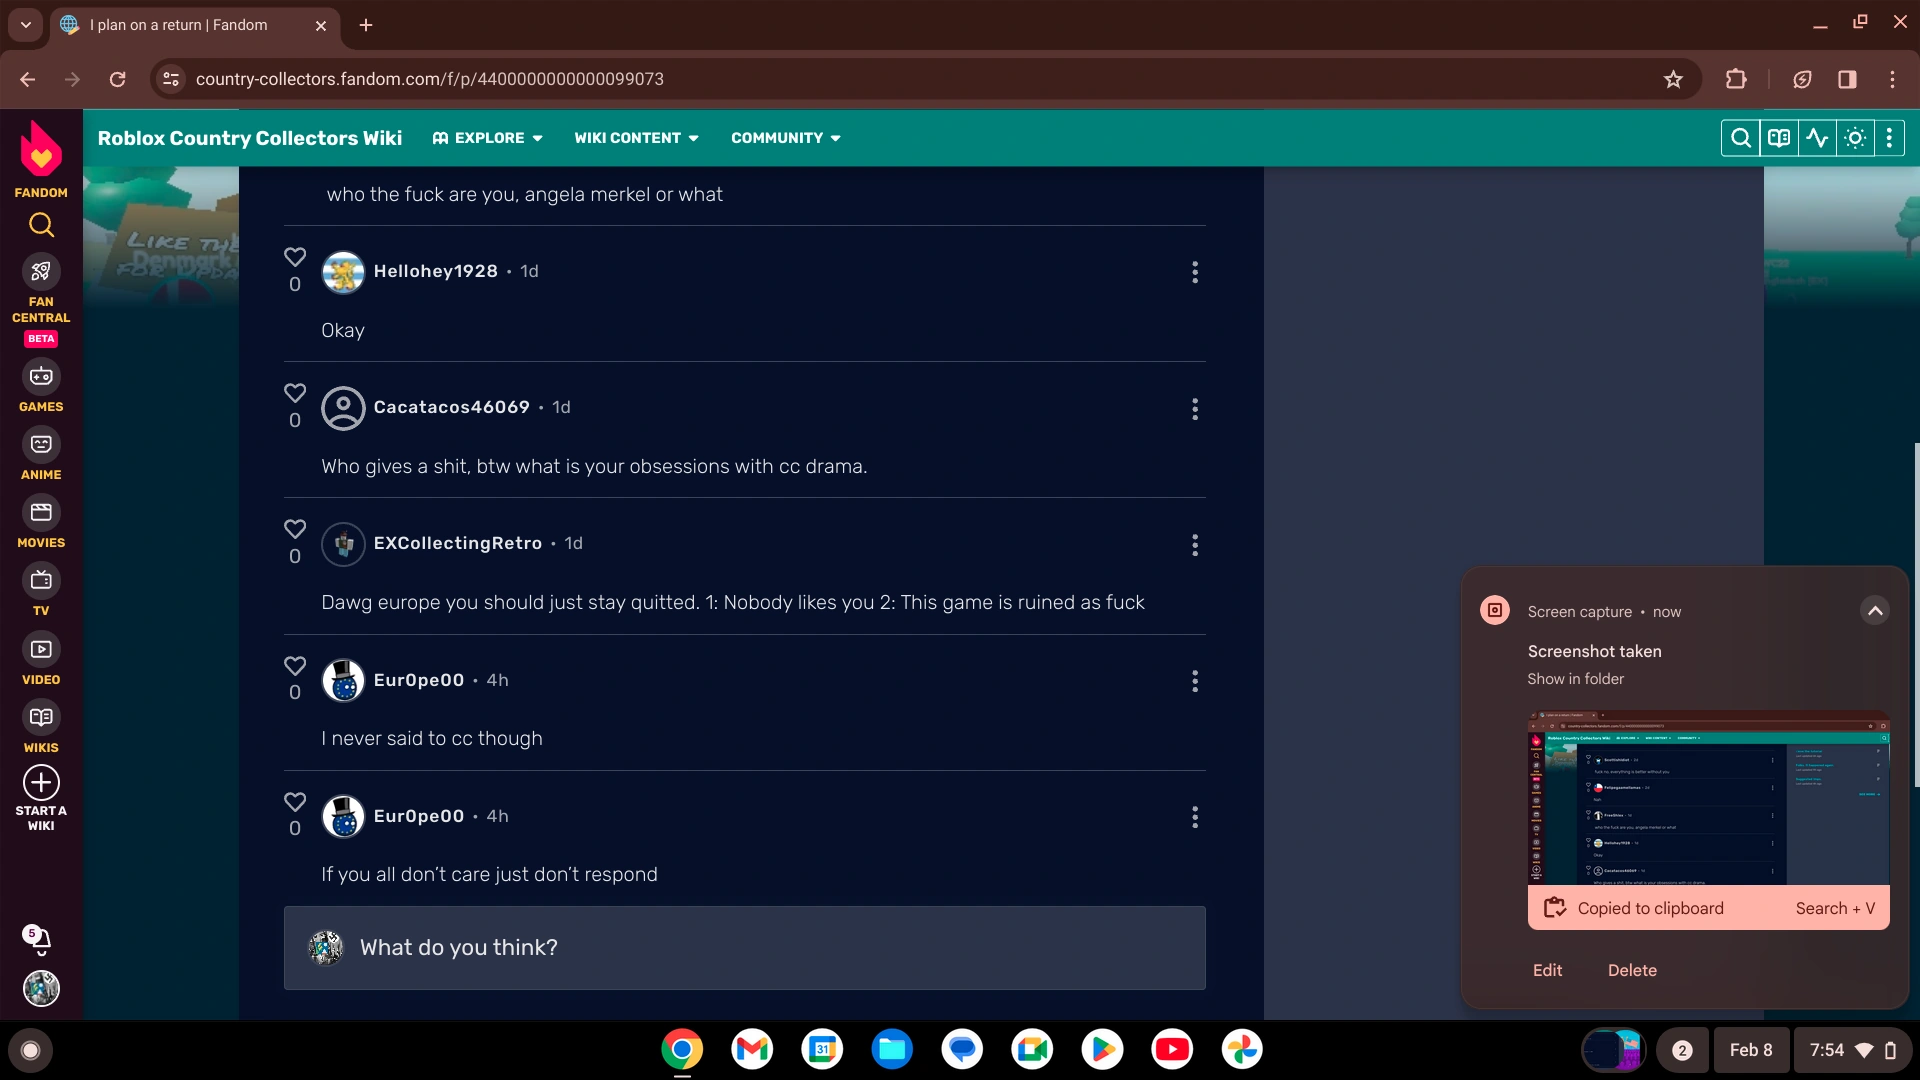
Task: Open Fan Central rocket icon in sidebar
Action: pyautogui.click(x=41, y=272)
